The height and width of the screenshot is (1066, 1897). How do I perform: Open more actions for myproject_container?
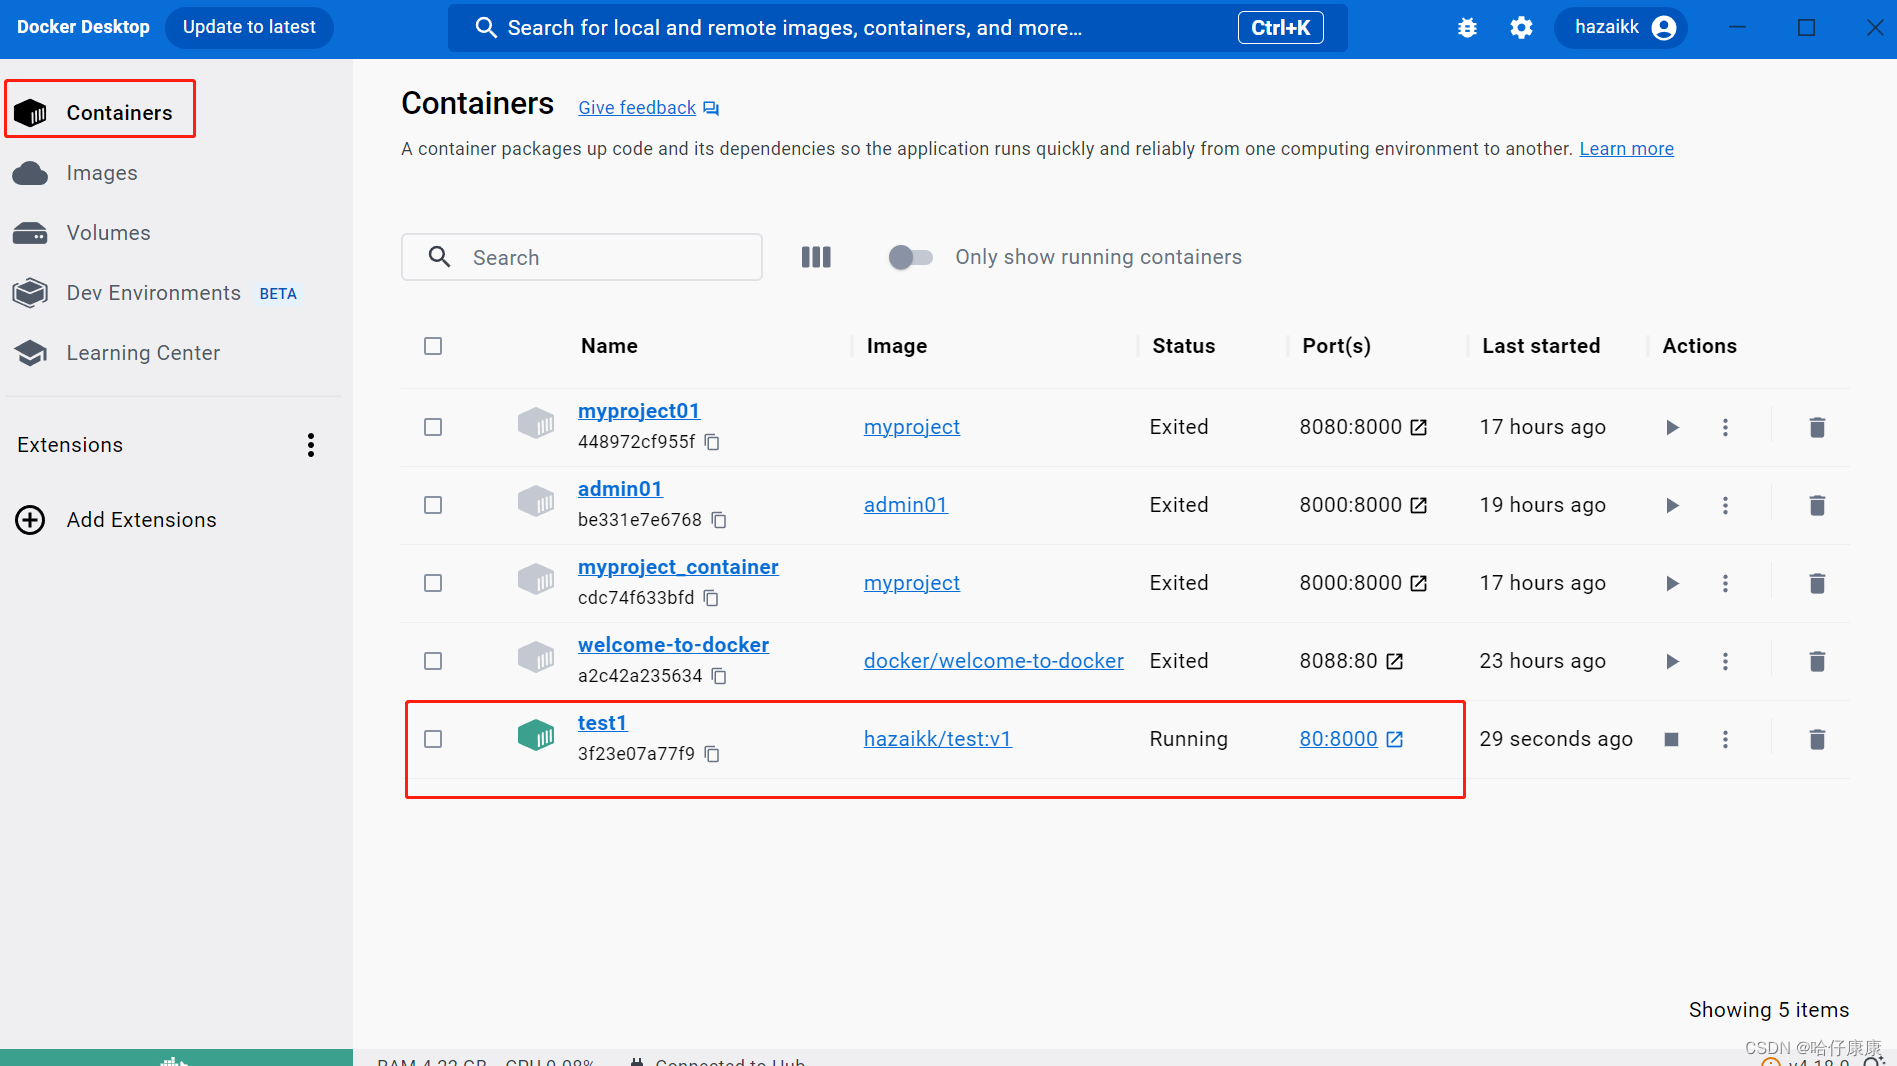click(1725, 583)
